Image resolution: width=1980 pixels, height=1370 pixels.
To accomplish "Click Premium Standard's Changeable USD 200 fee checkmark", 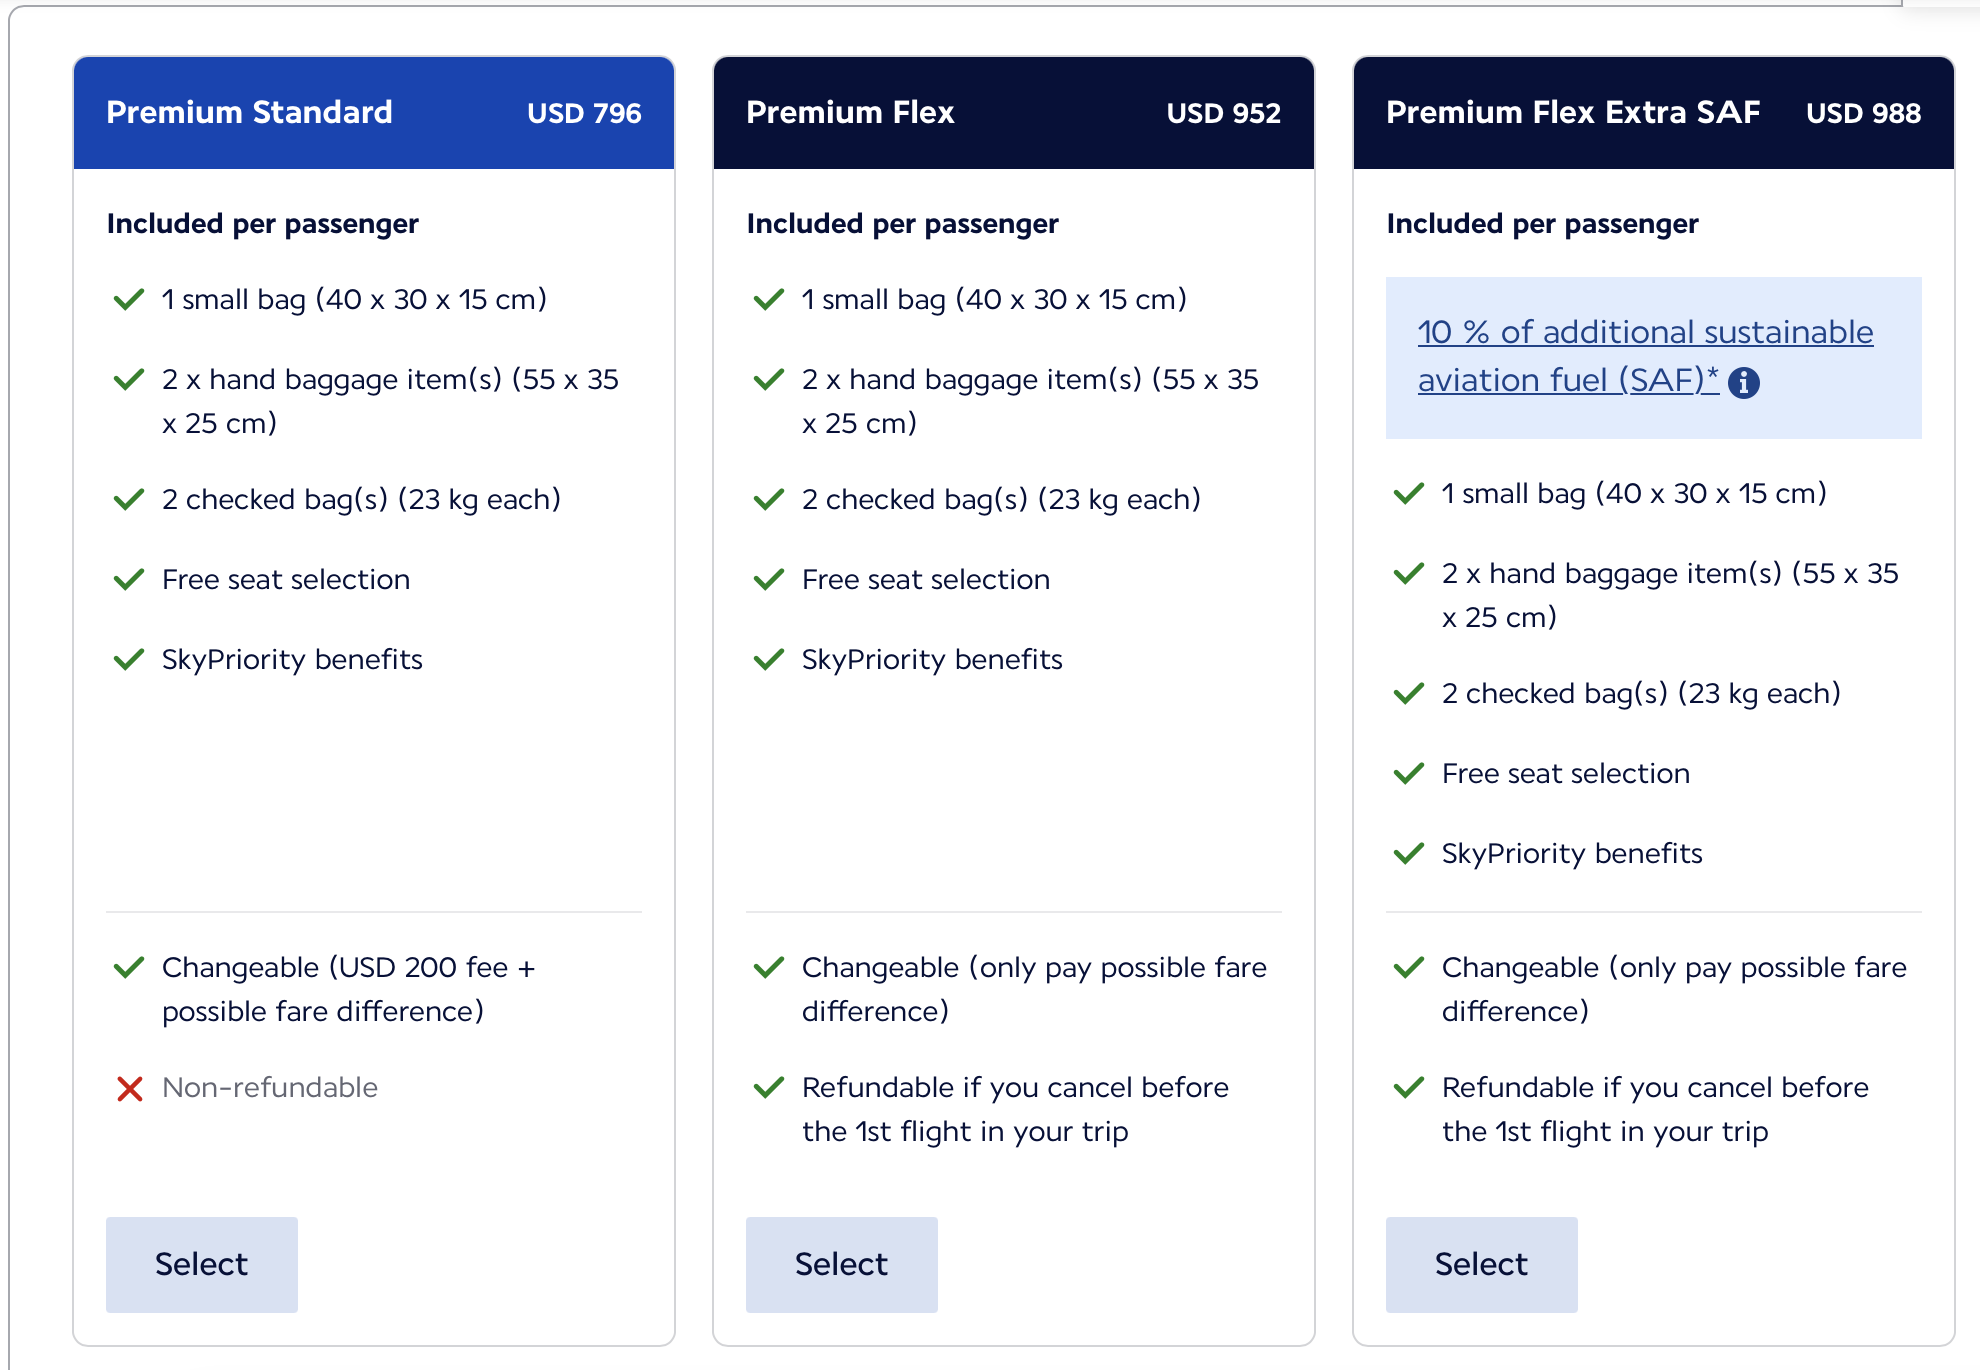I will [129, 968].
